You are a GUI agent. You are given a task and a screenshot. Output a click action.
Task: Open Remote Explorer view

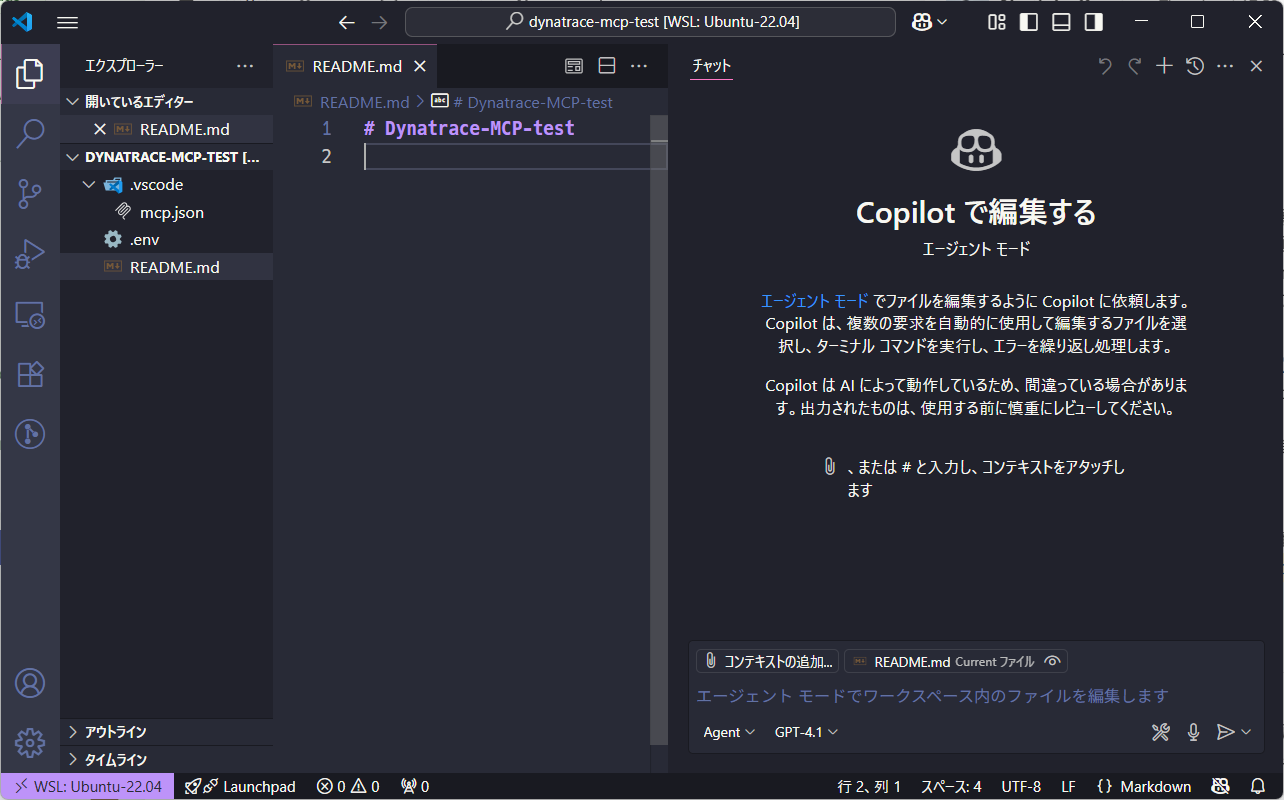point(30,314)
